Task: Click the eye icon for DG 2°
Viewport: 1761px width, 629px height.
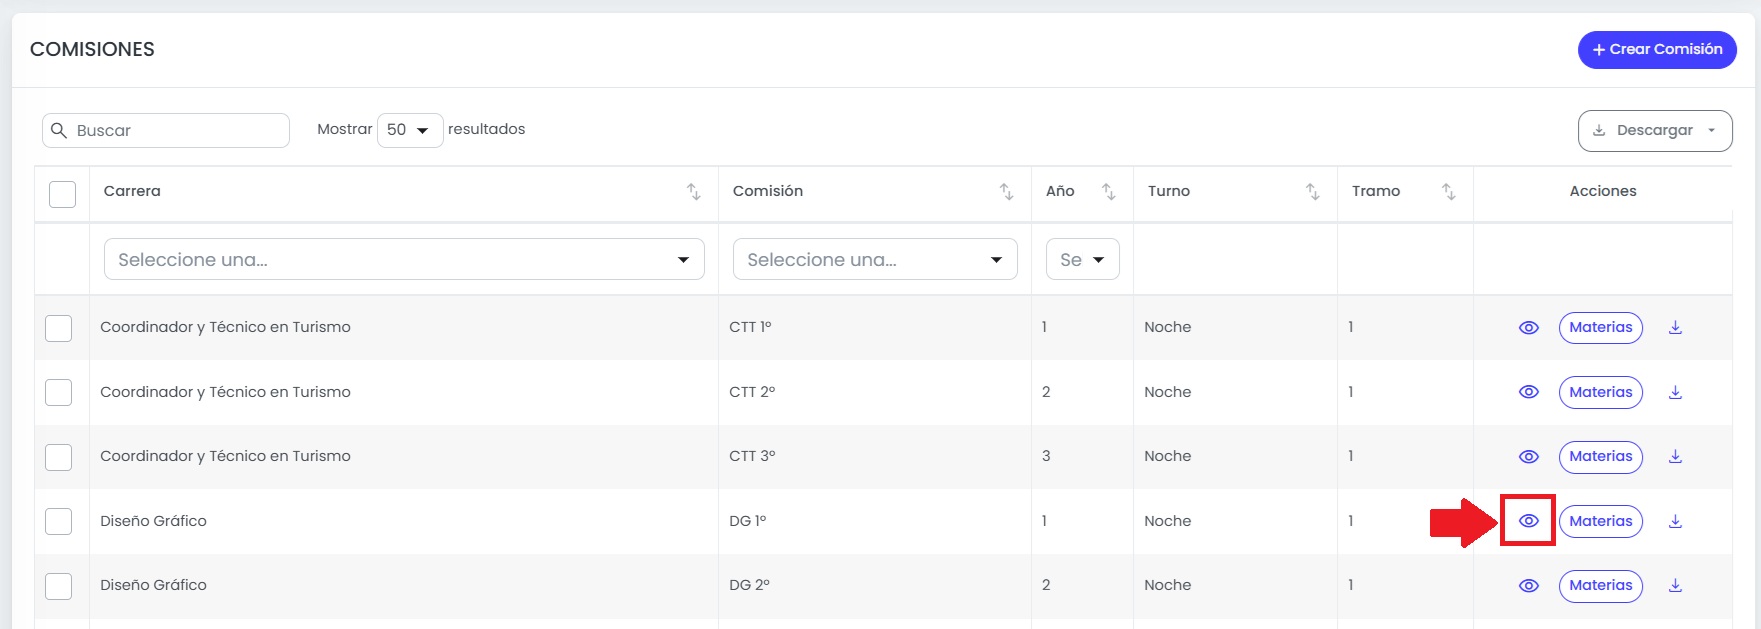Action: [1528, 586]
